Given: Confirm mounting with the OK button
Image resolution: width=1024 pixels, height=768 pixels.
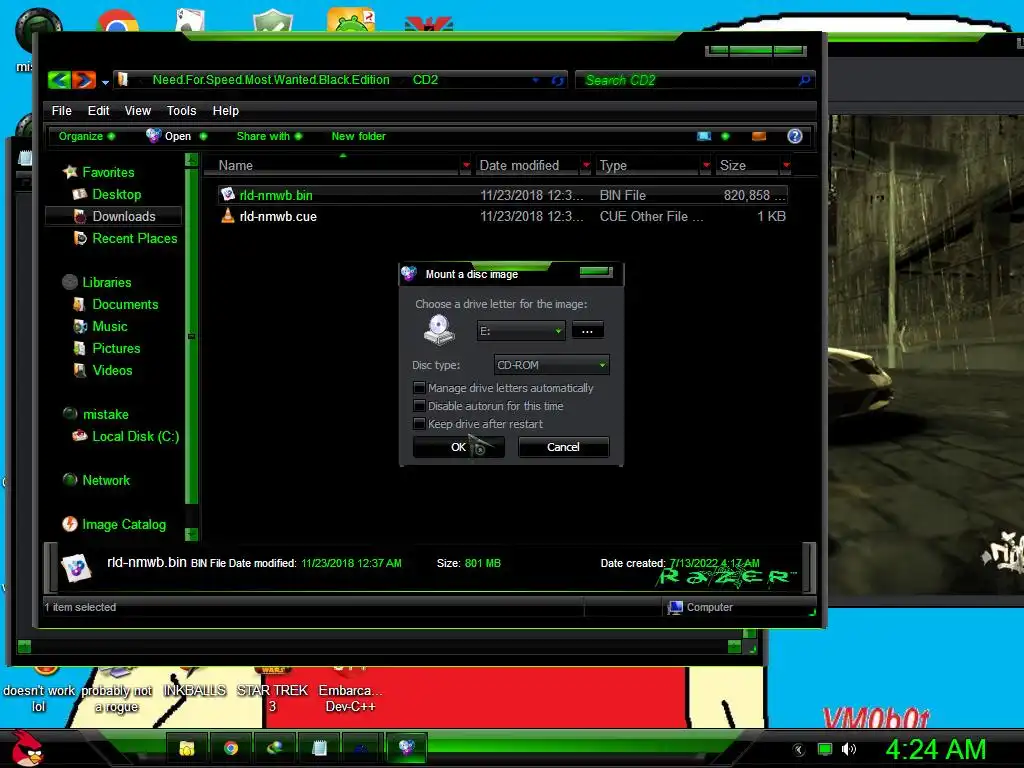Looking at the screenshot, I should 458,447.
